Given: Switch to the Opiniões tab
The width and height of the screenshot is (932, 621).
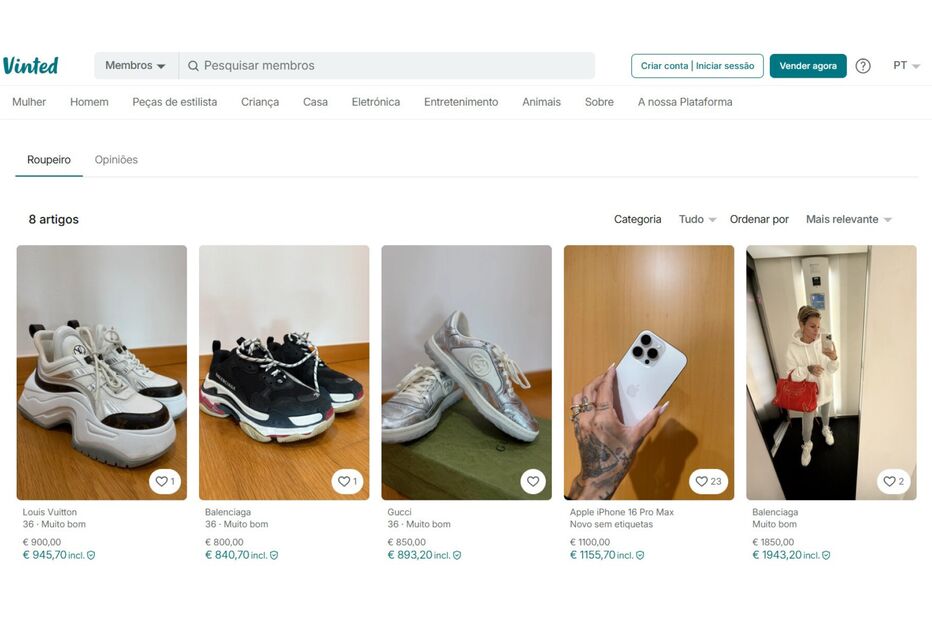Looking at the screenshot, I should [116, 160].
